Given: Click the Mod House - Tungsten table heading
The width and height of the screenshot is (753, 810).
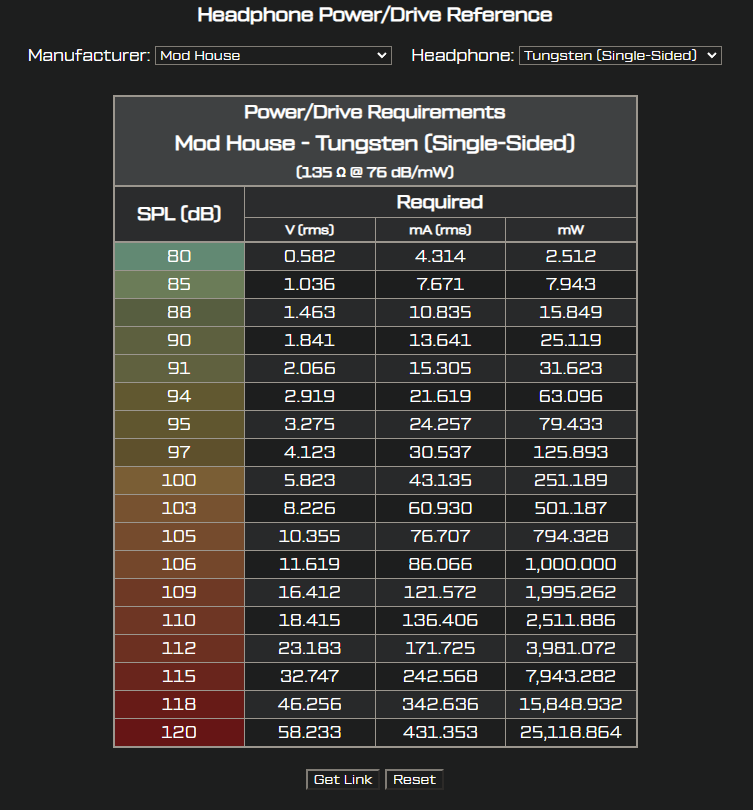Looking at the screenshot, I should coord(375,143).
